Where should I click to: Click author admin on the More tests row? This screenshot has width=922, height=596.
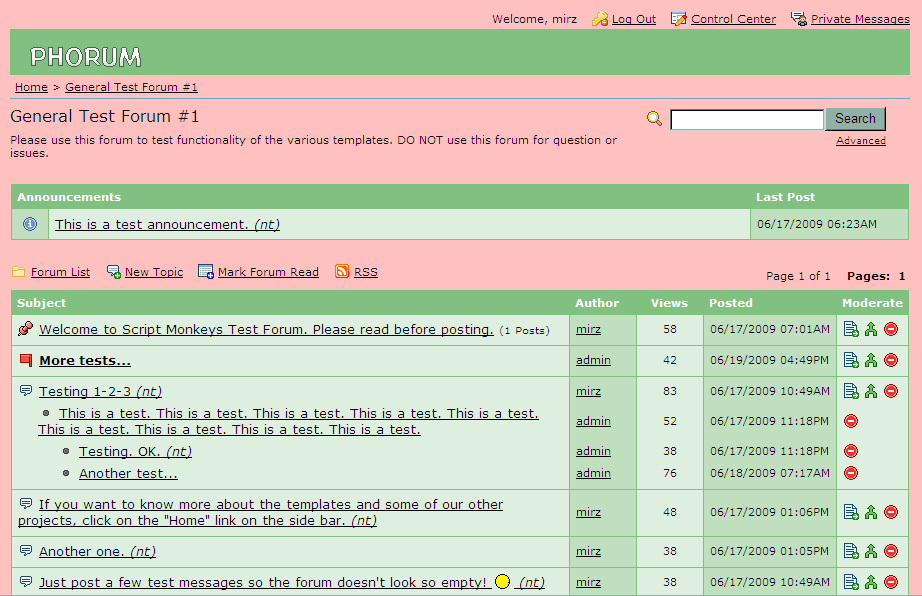pos(593,360)
